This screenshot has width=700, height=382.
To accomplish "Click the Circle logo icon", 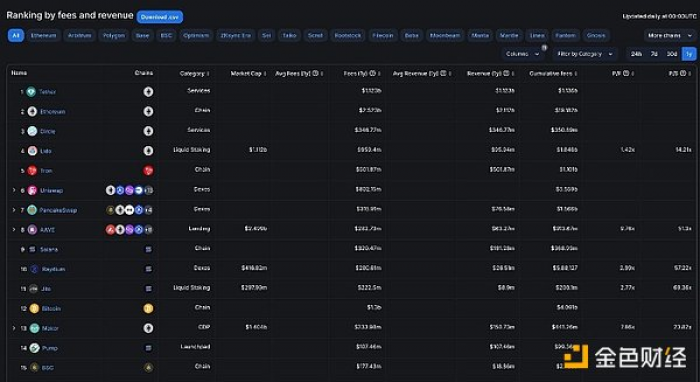I will (x=32, y=131).
